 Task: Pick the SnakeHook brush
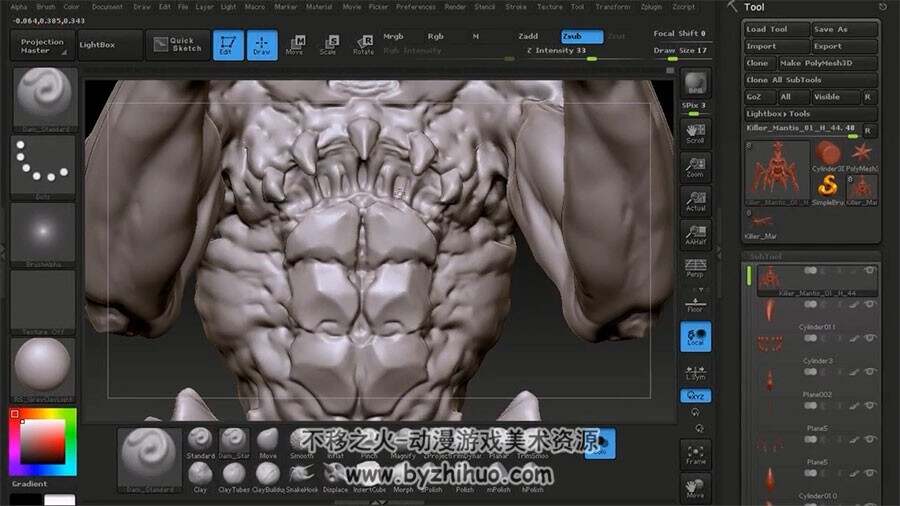pyautogui.click(x=302, y=477)
